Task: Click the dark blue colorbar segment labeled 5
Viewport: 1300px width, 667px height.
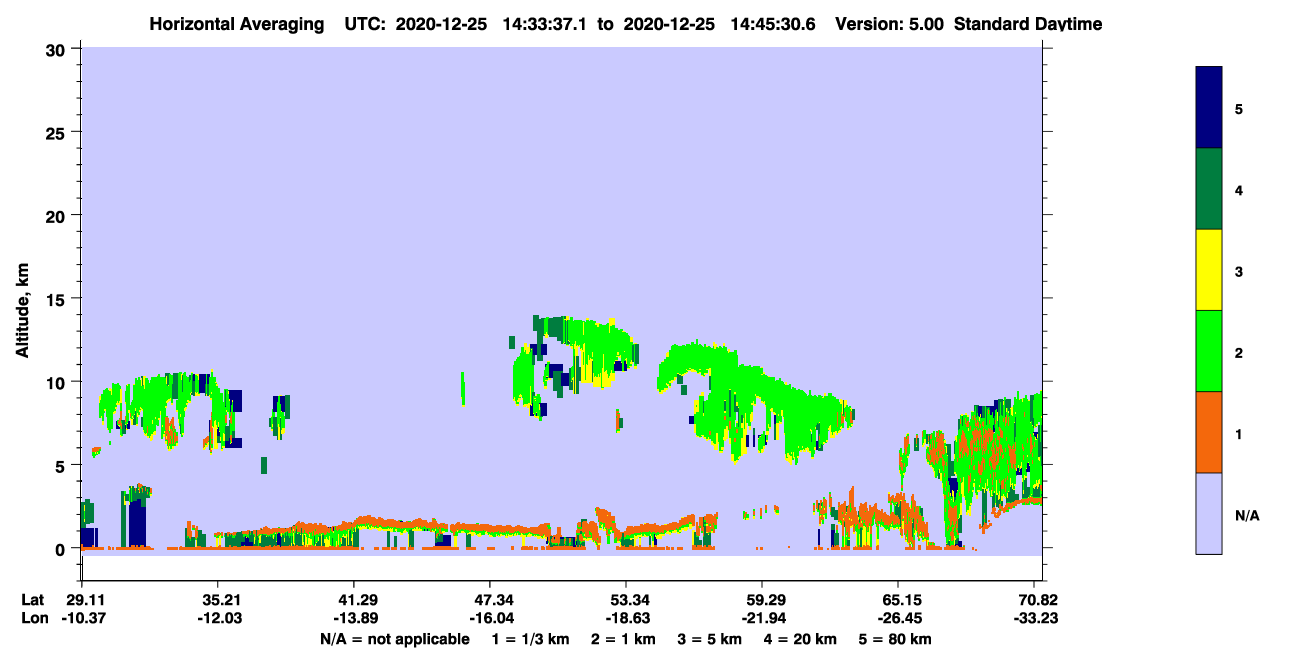Action: [x=1209, y=108]
